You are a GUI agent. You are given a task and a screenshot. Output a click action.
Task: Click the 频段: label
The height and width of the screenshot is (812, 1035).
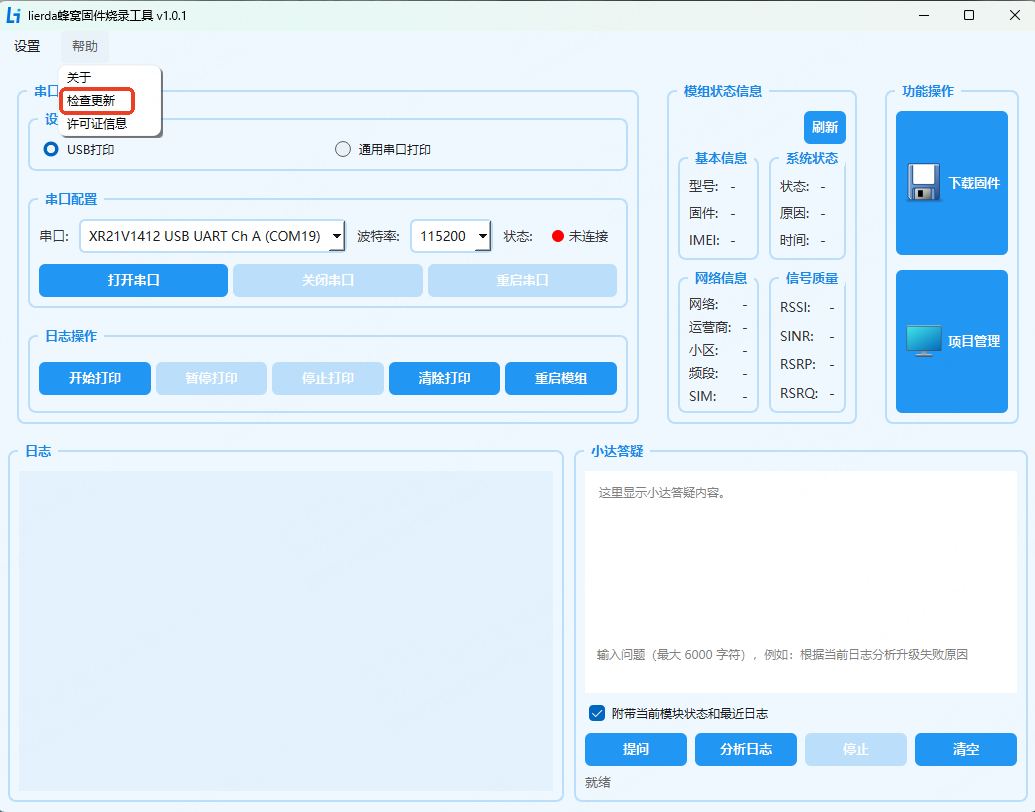point(704,373)
